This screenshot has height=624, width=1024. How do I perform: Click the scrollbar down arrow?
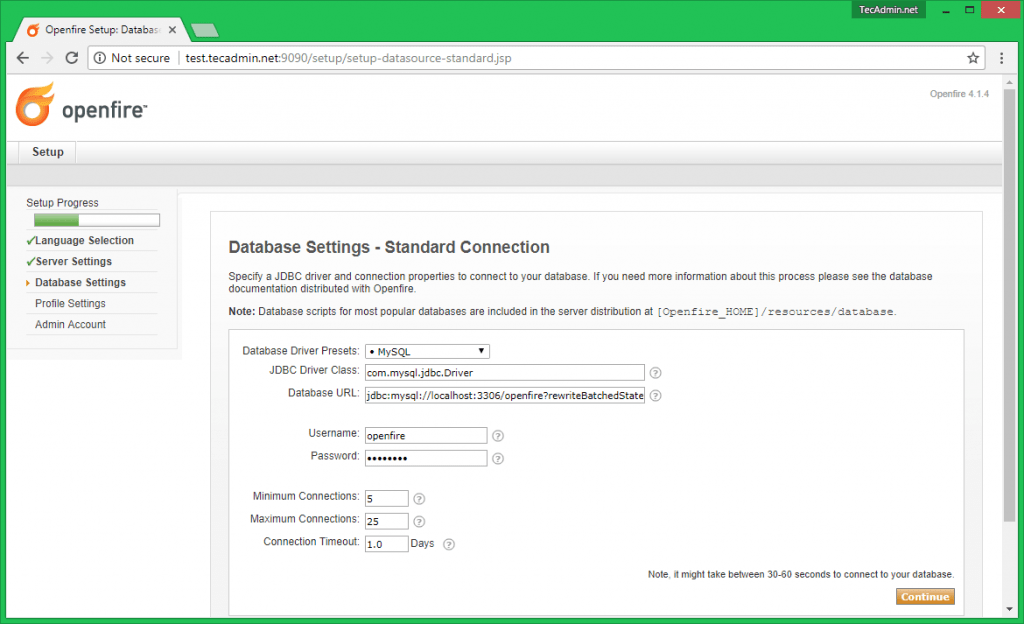coord(1009,609)
